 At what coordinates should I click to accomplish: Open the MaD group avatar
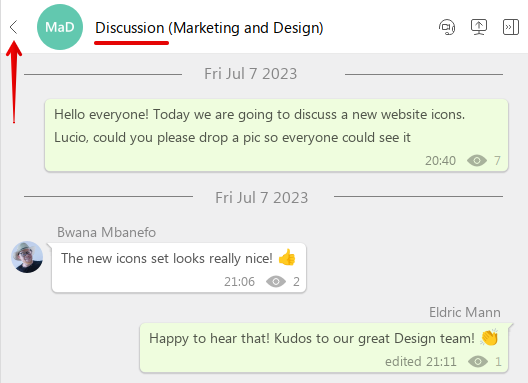pyautogui.click(x=60, y=27)
